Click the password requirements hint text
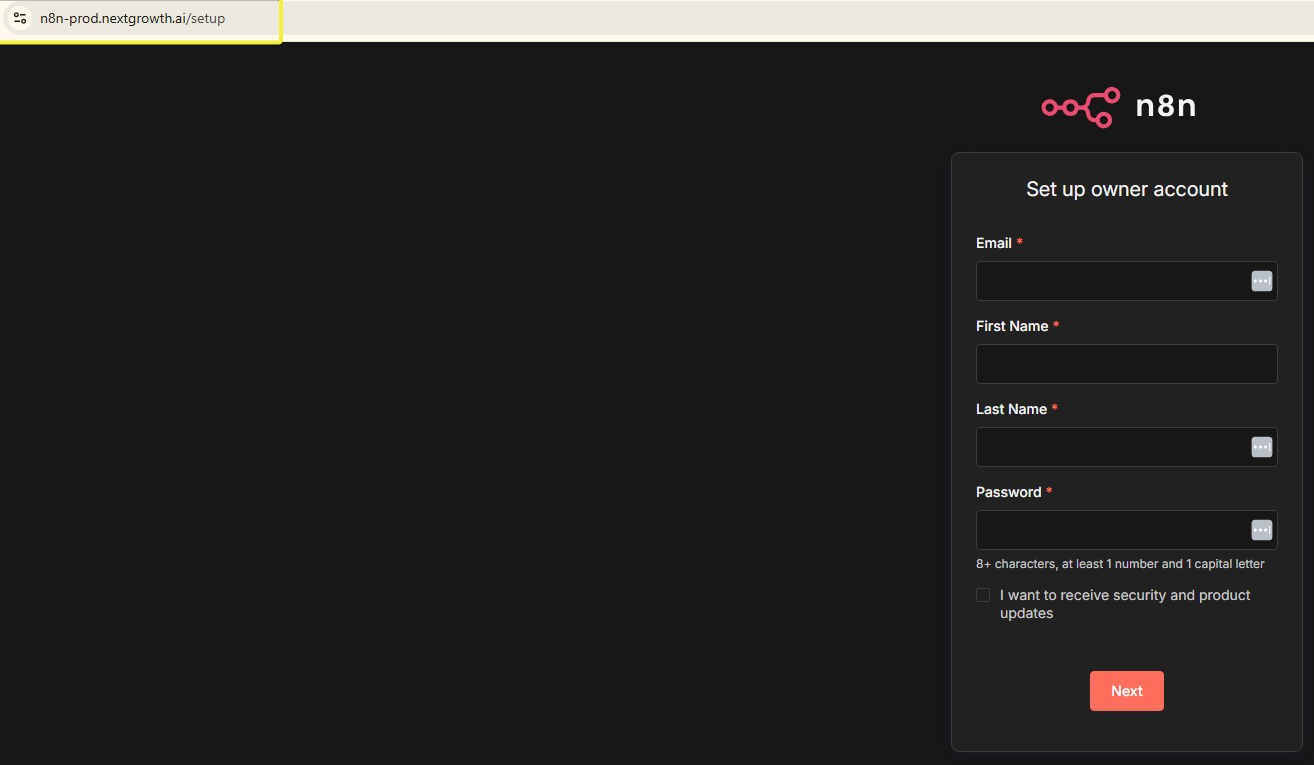This screenshot has height=765, width=1314. (x=1120, y=564)
